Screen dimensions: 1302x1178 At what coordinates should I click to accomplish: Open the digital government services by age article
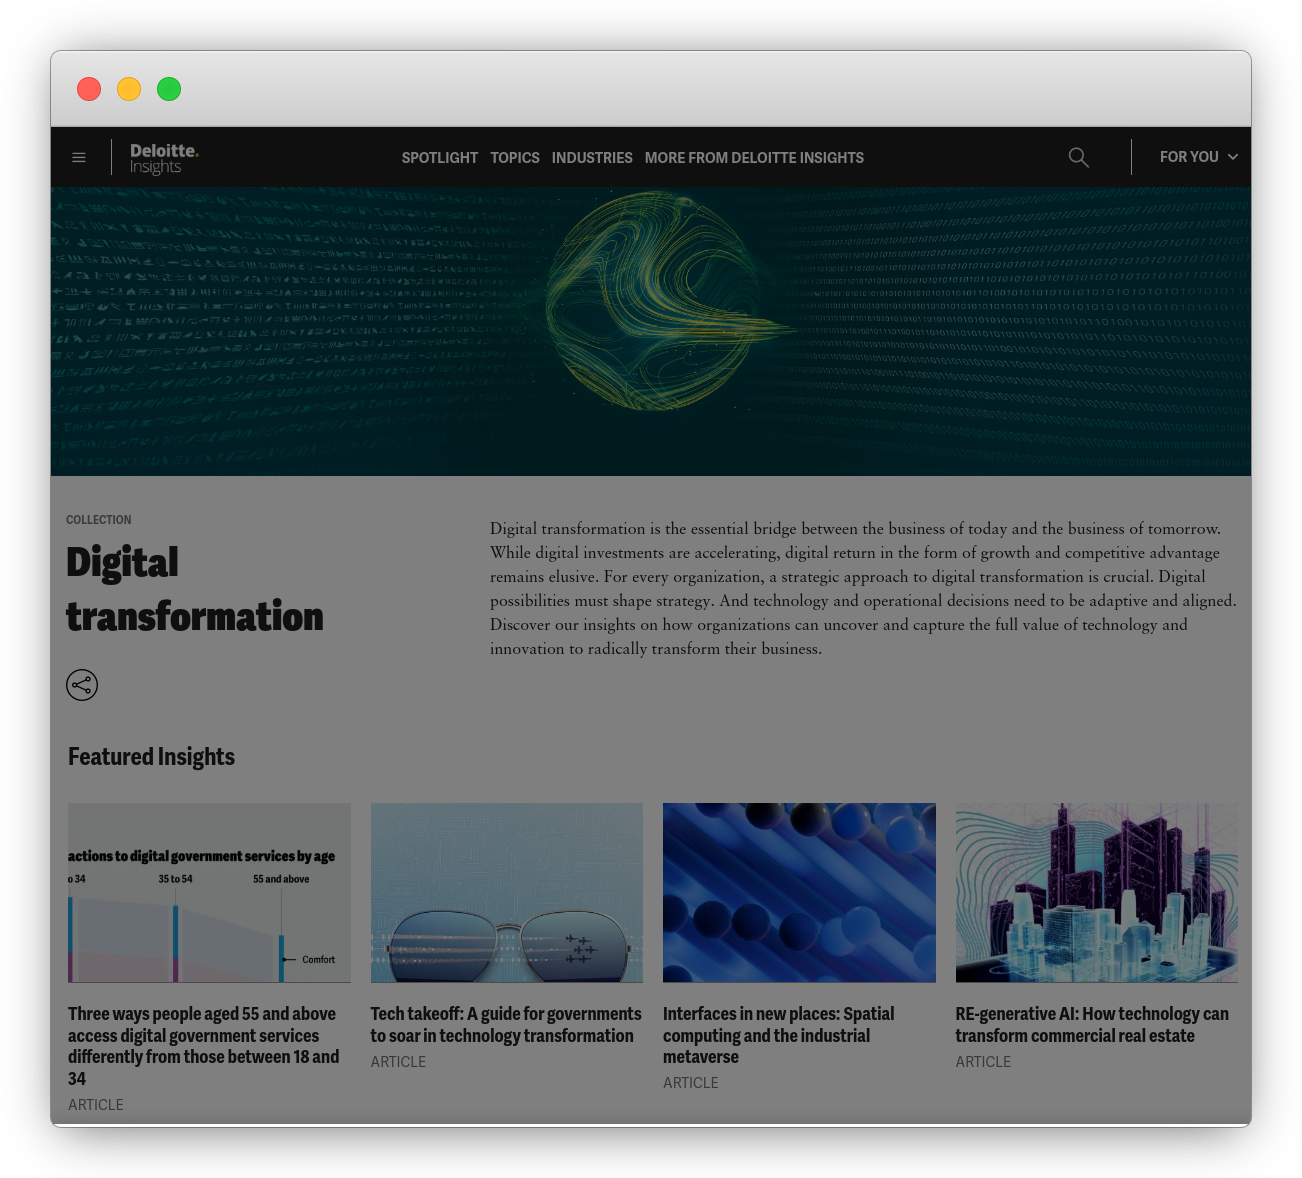pos(203,1045)
